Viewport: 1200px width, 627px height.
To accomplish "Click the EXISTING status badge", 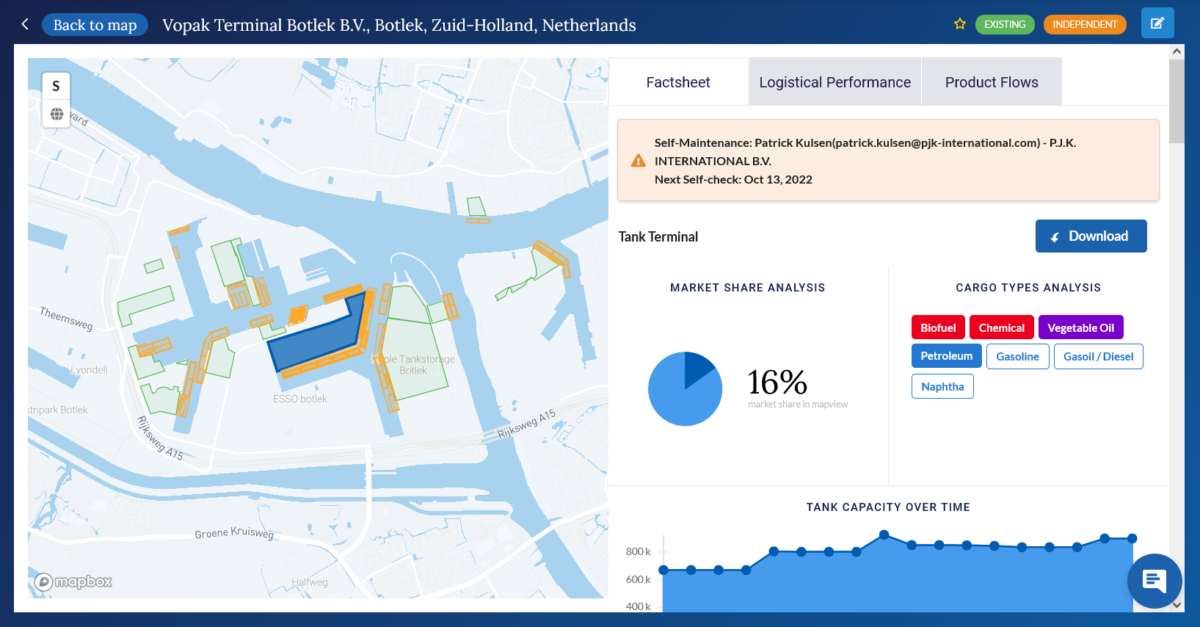I will (1005, 24).
